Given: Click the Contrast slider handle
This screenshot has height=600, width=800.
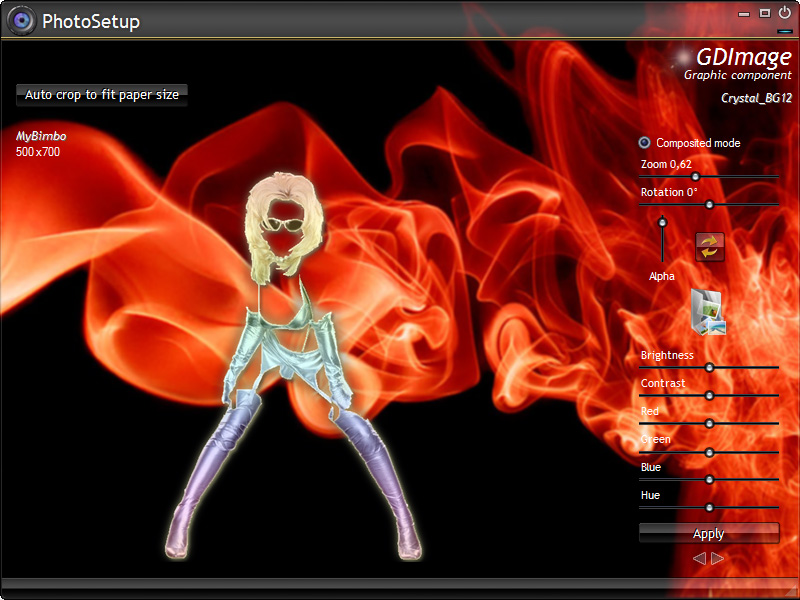Looking at the screenshot, I should (709, 396).
